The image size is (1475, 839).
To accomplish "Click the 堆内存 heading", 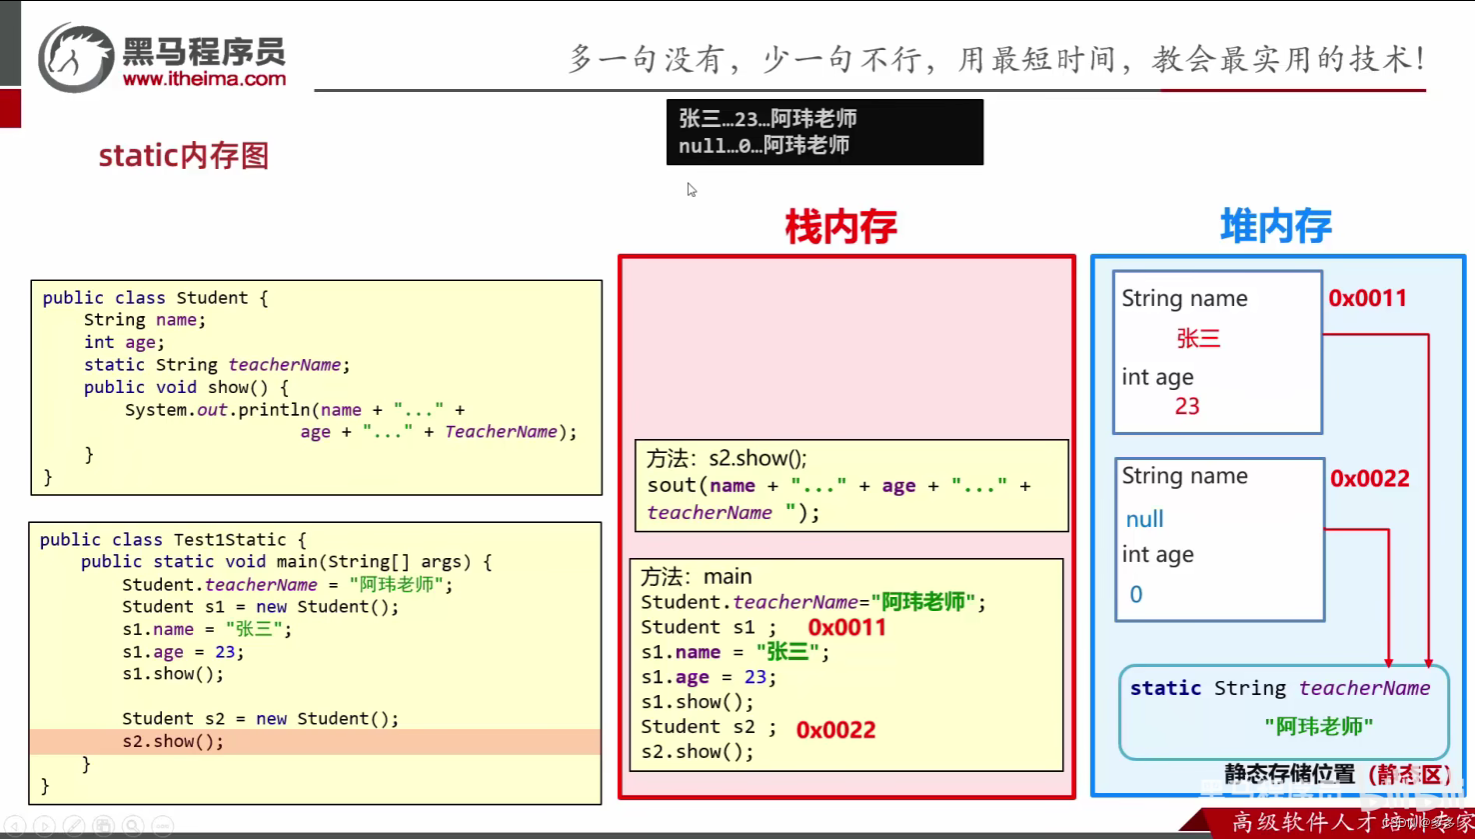I will tap(1275, 228).
